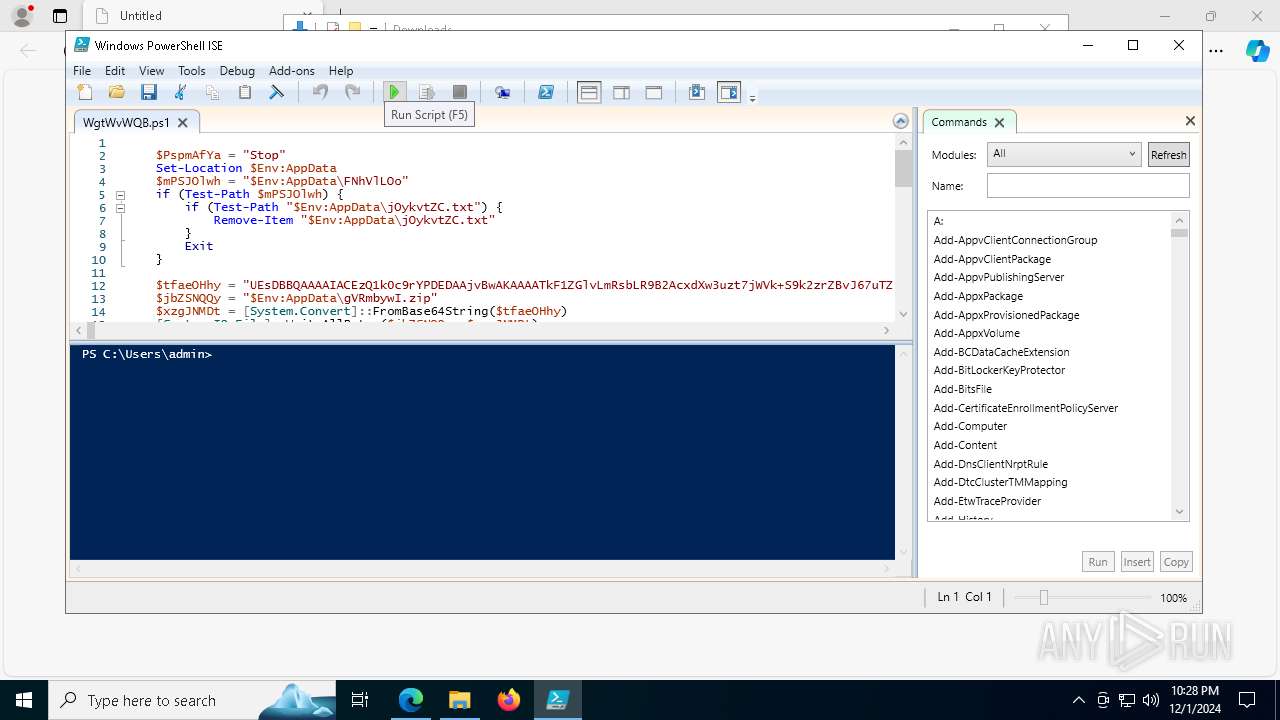The height and width of the screenshot is (720, 1280).
Task: Toggle the Show Command Window icon
Action: [x=697, y=92]
